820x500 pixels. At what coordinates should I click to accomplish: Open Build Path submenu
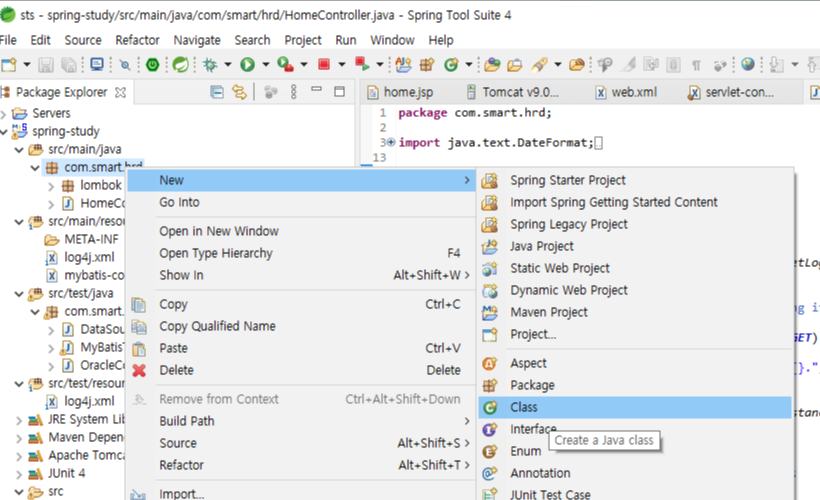coord(301,421)
